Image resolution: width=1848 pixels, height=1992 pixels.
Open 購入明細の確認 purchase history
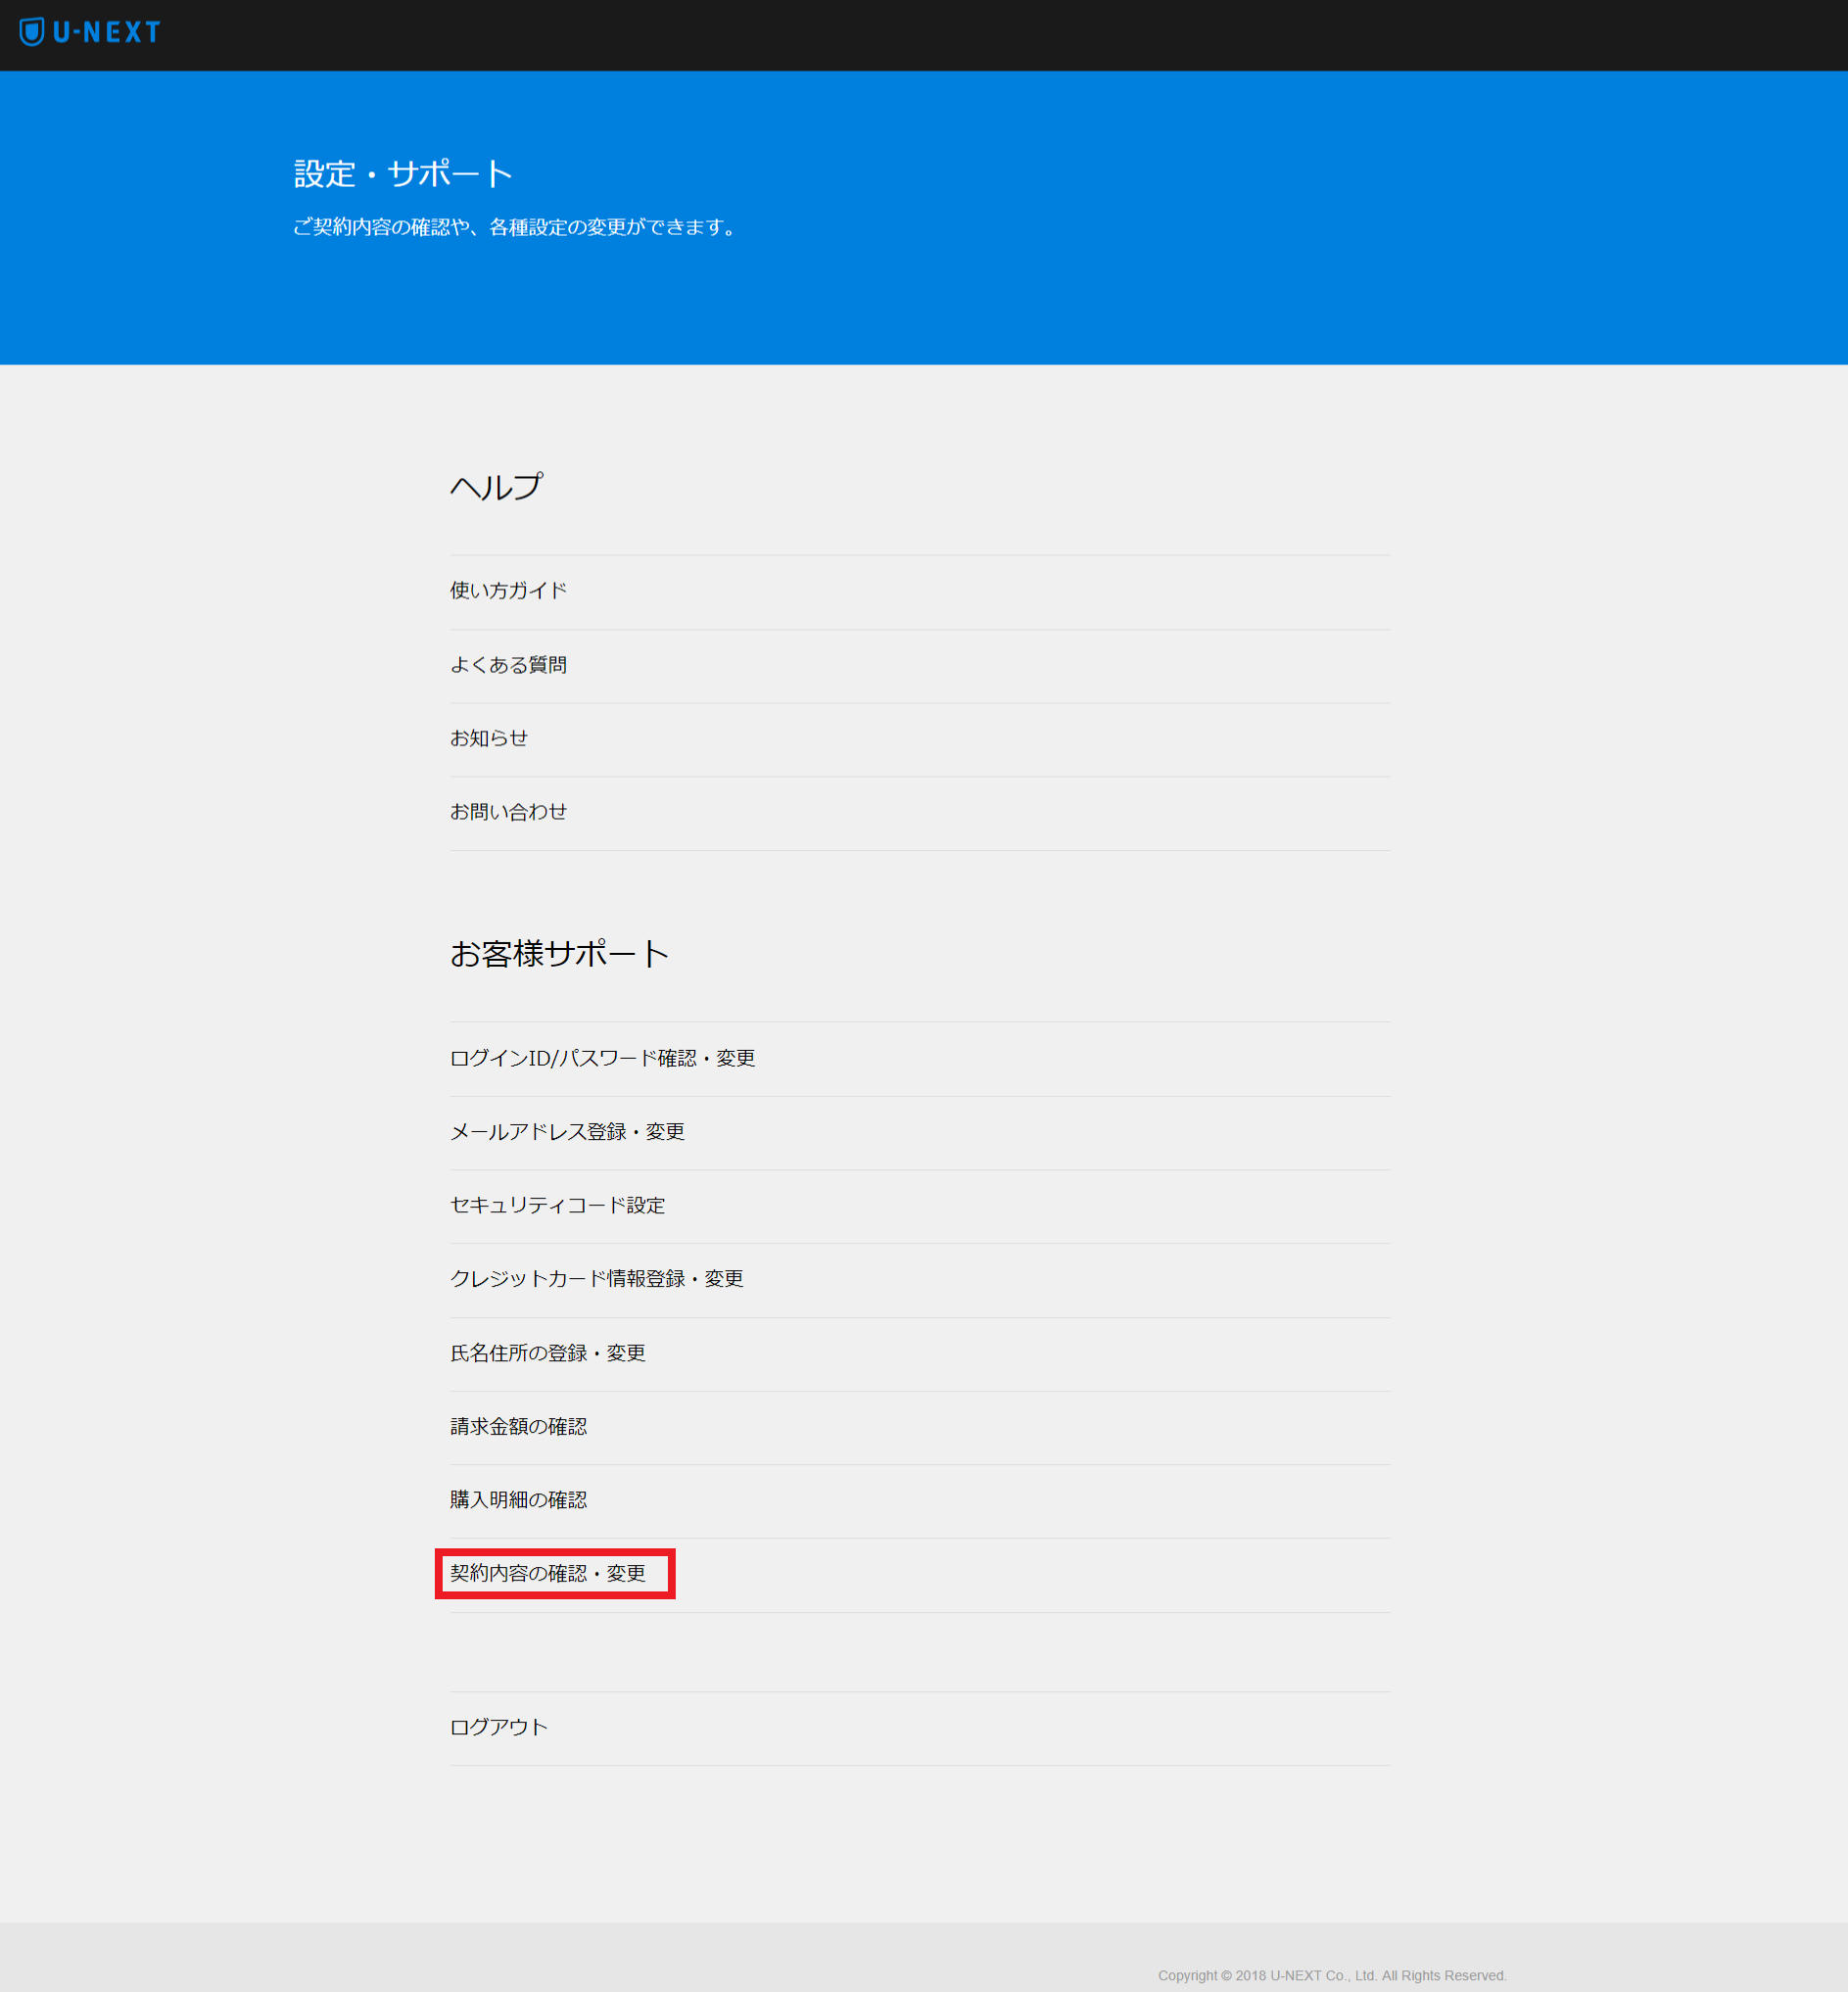(x=518, y=1499)
